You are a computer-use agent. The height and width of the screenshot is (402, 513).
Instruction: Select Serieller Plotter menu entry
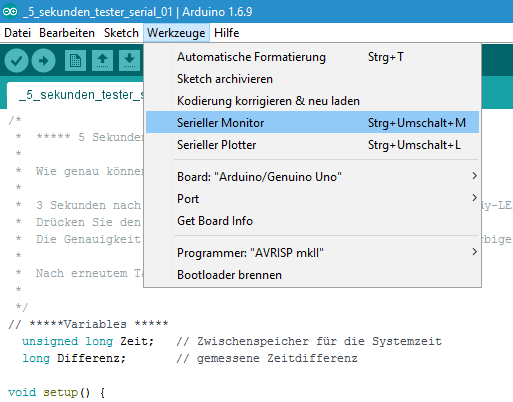(x=312, y=145)
